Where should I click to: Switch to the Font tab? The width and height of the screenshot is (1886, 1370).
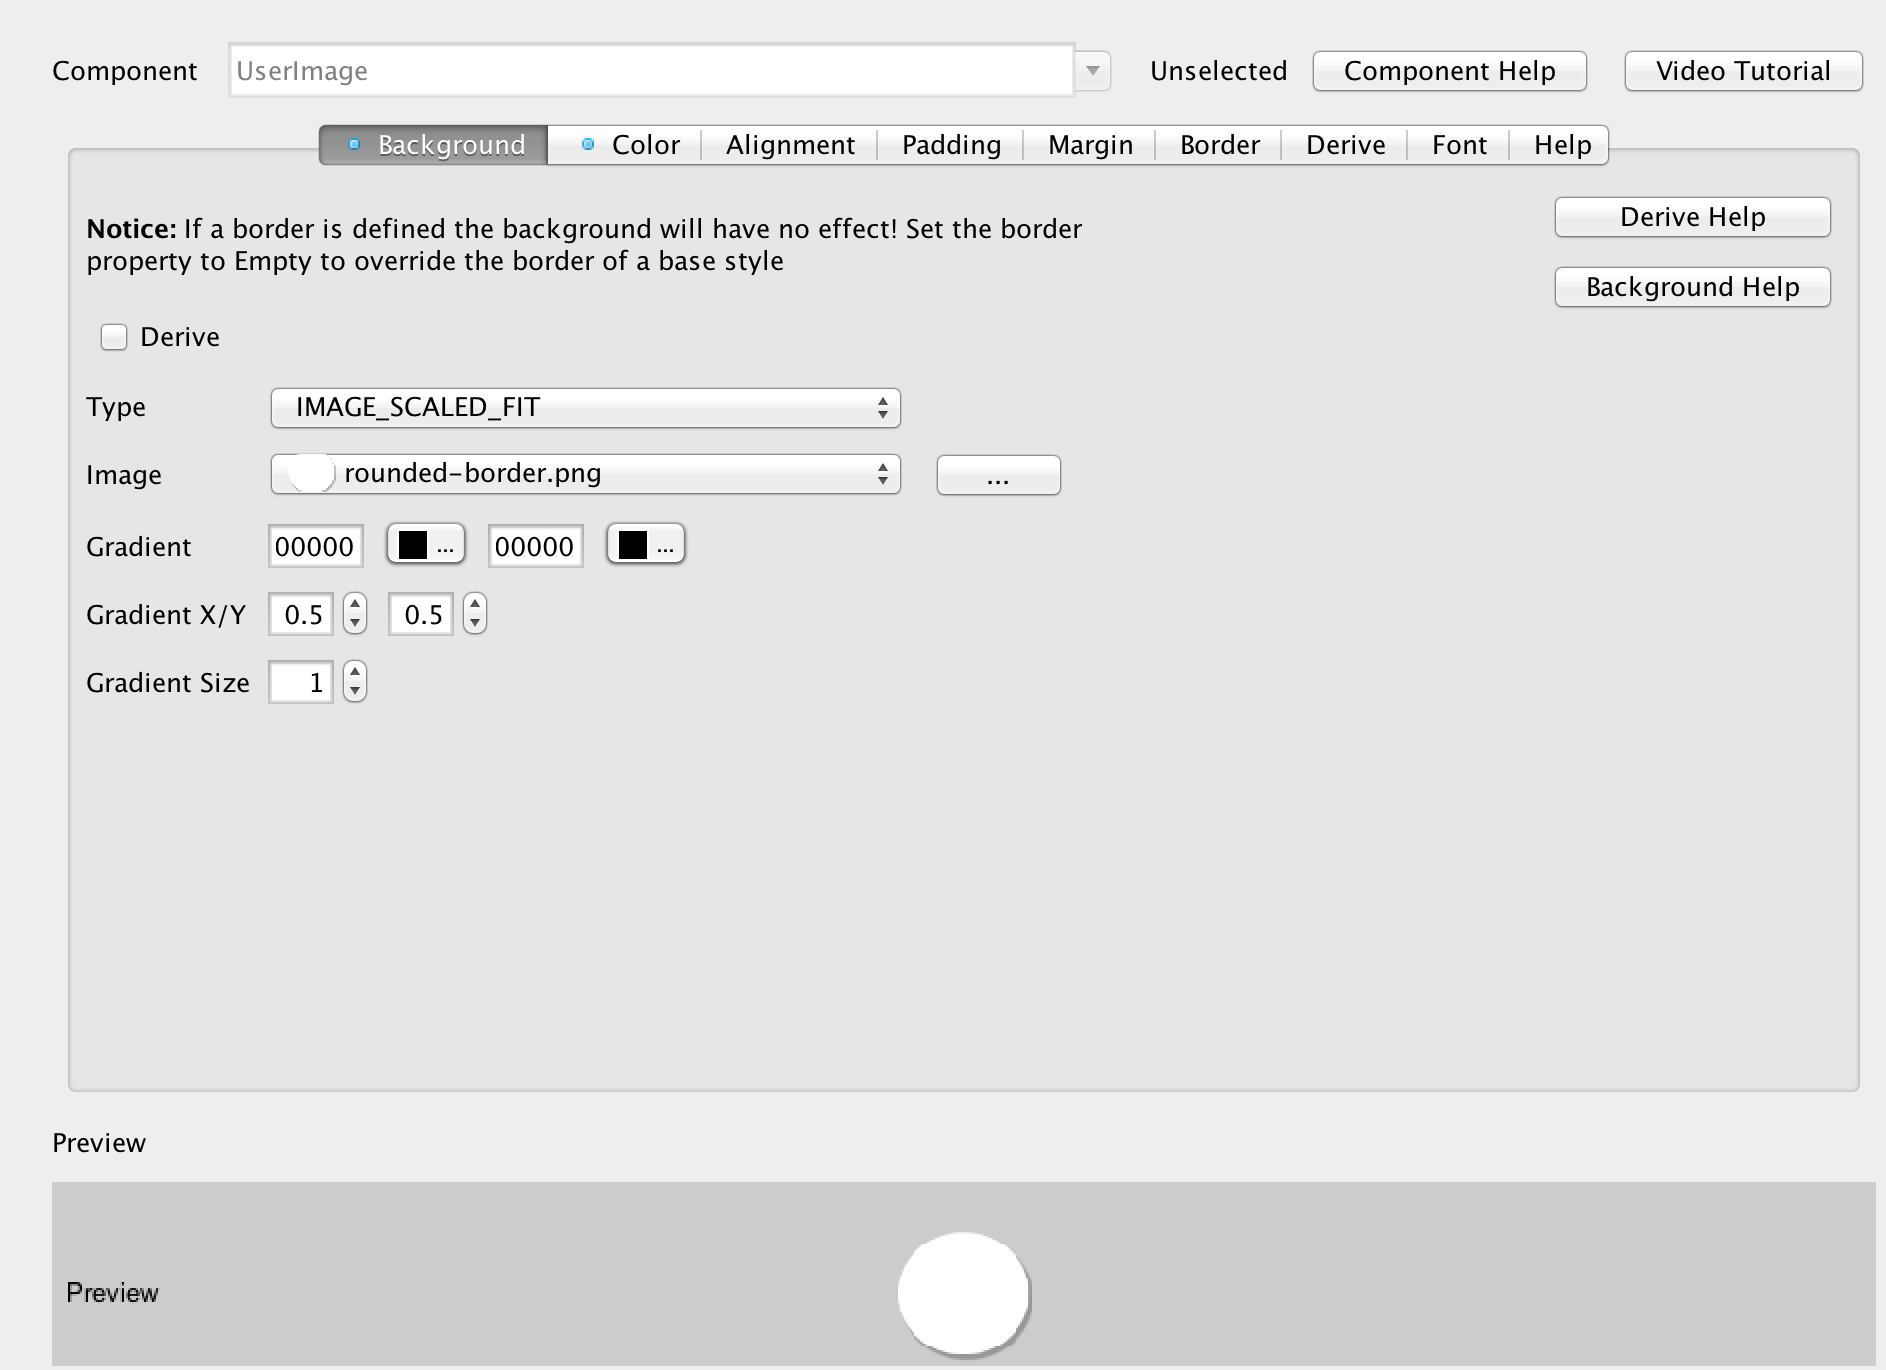[1459, 145]
